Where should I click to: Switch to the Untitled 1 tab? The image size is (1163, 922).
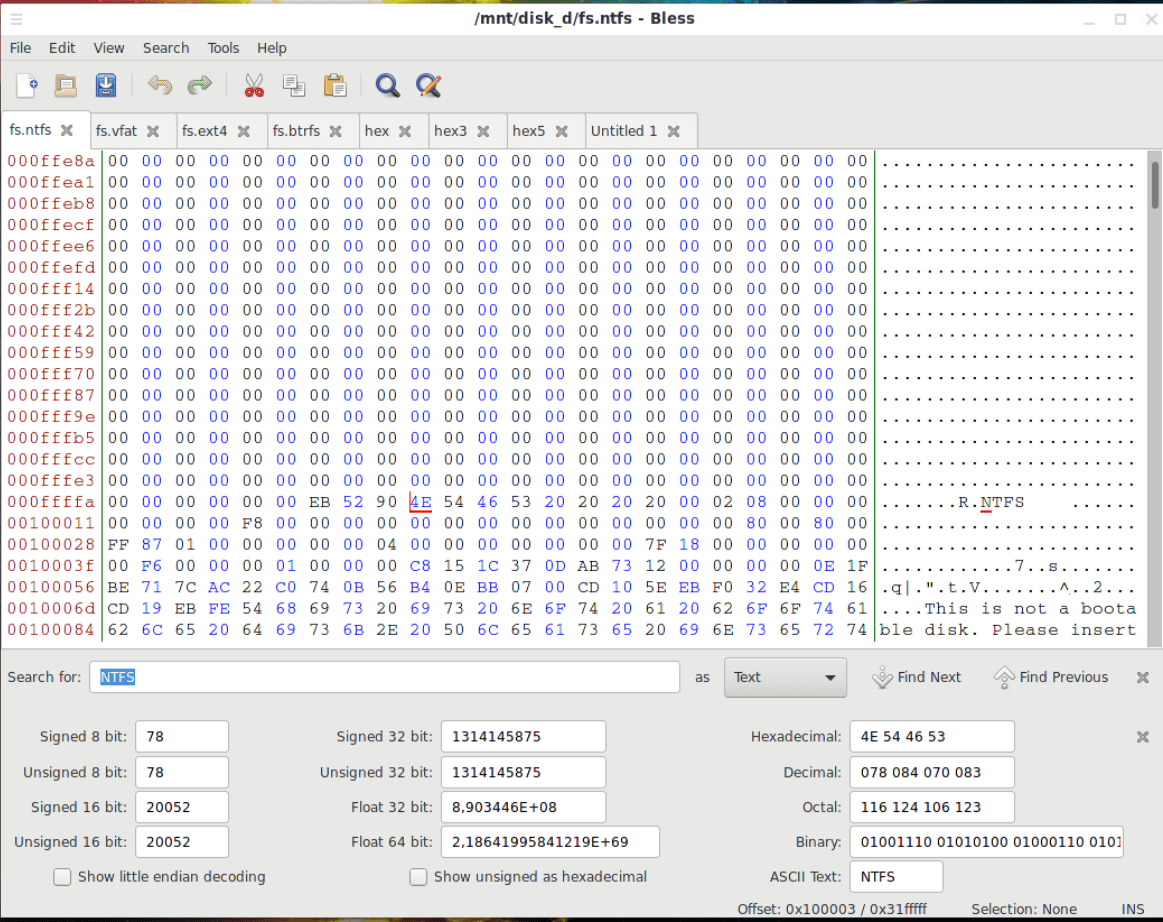point(624,131)
